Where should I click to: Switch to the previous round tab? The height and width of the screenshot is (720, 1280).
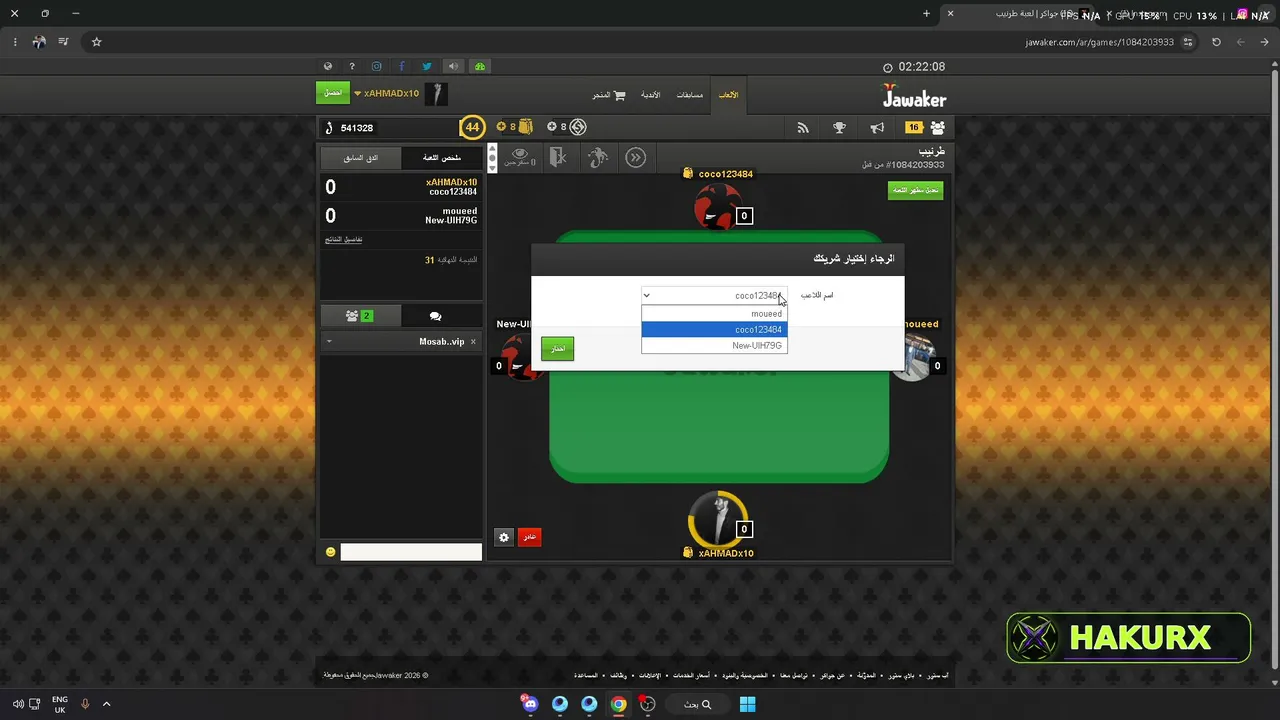pos(360,158)
